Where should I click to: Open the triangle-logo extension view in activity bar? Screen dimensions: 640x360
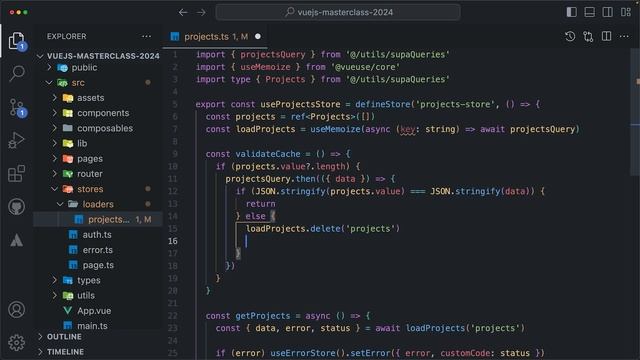tap(16, 240)
